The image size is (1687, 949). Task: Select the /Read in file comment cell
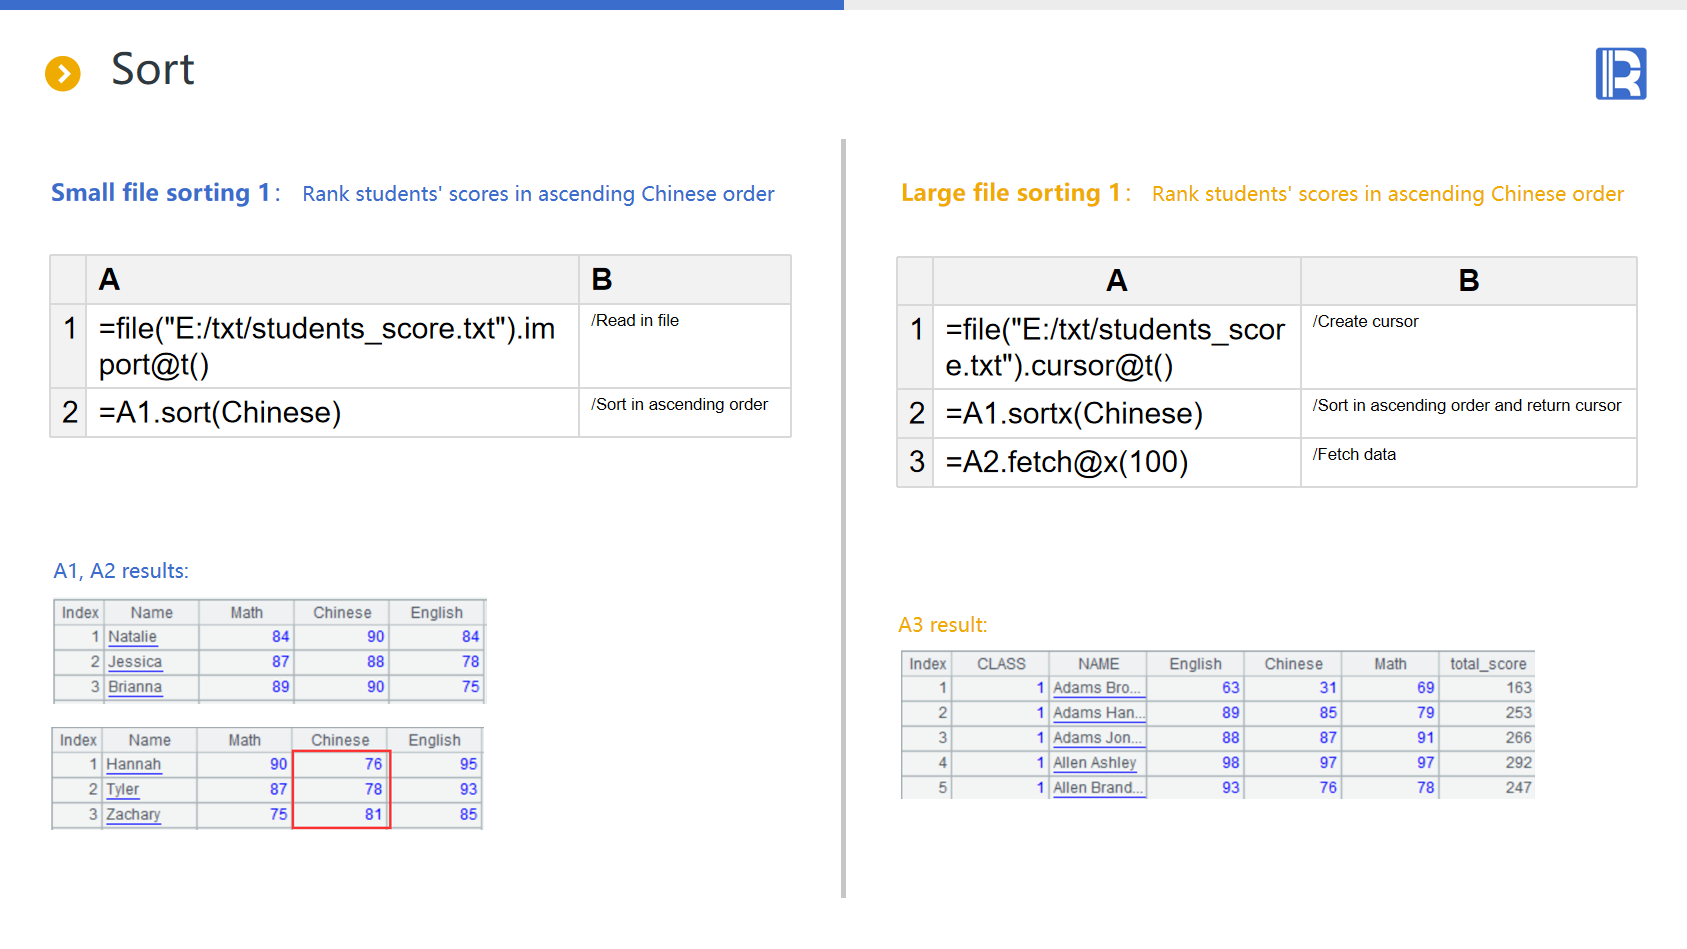pos(684,345)
